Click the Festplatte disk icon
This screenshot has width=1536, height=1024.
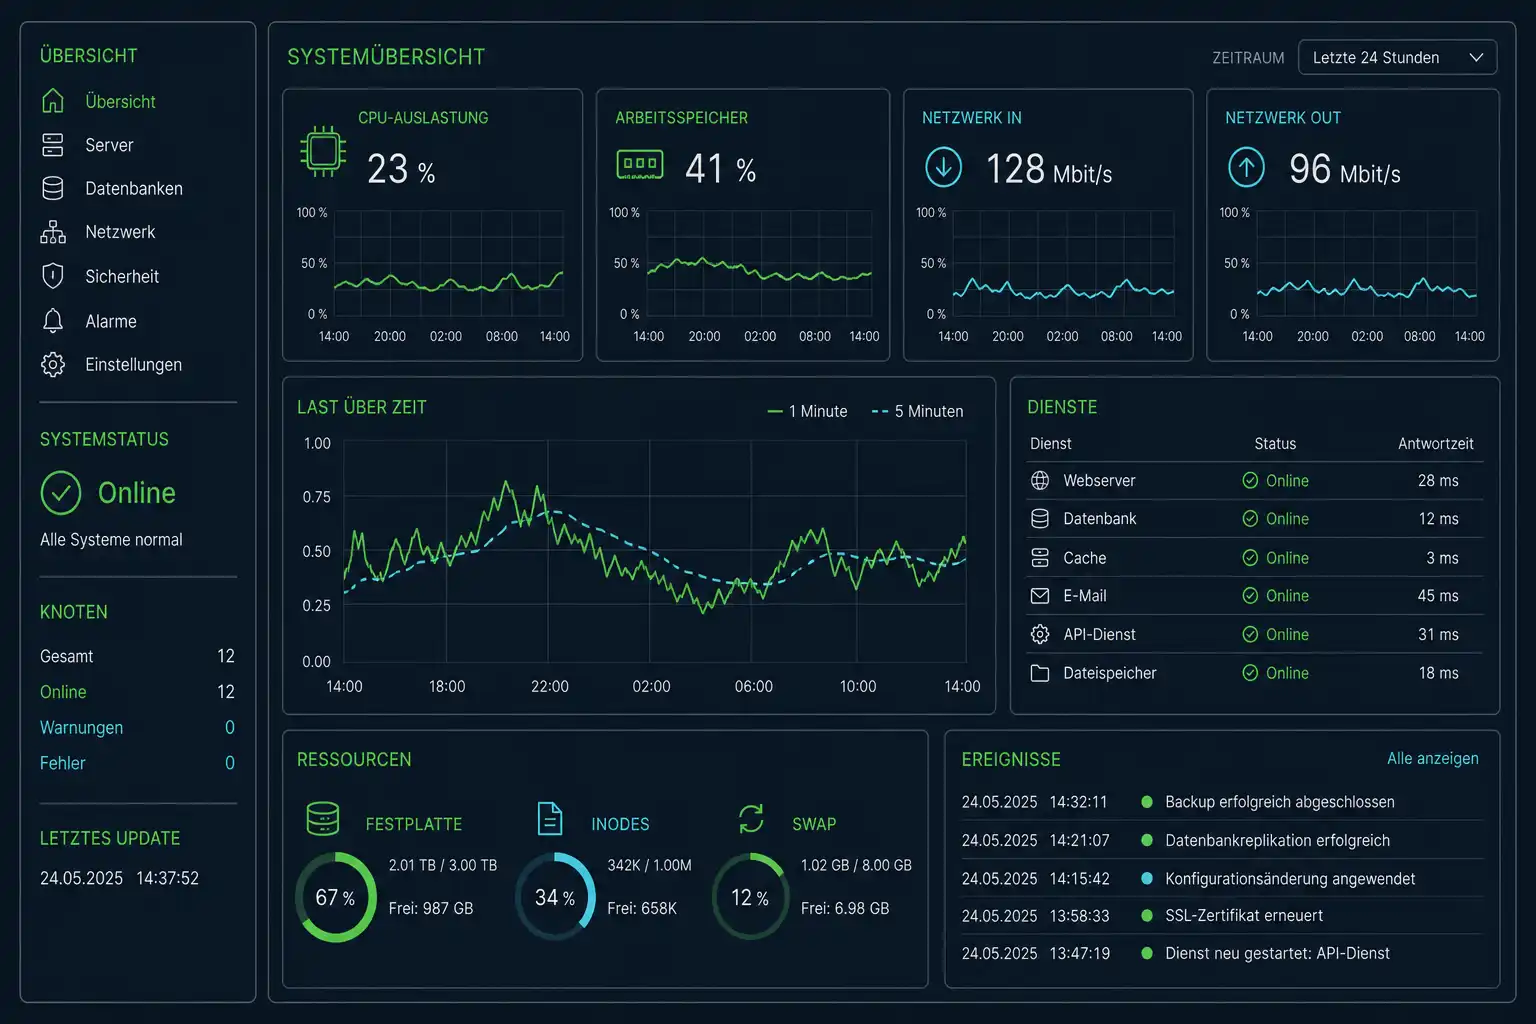coord(323,818)
